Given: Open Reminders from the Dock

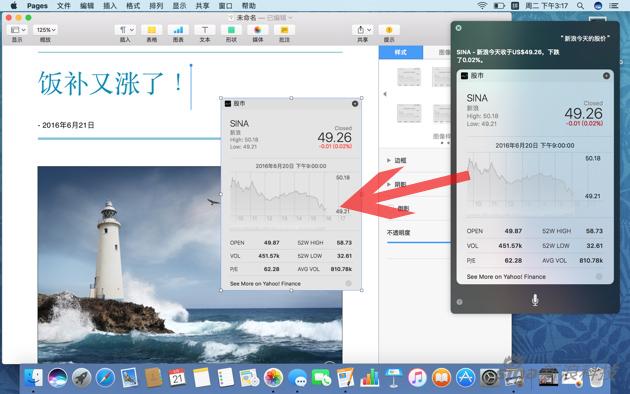Looking at the screenshot, I should [x=225, y=378].
